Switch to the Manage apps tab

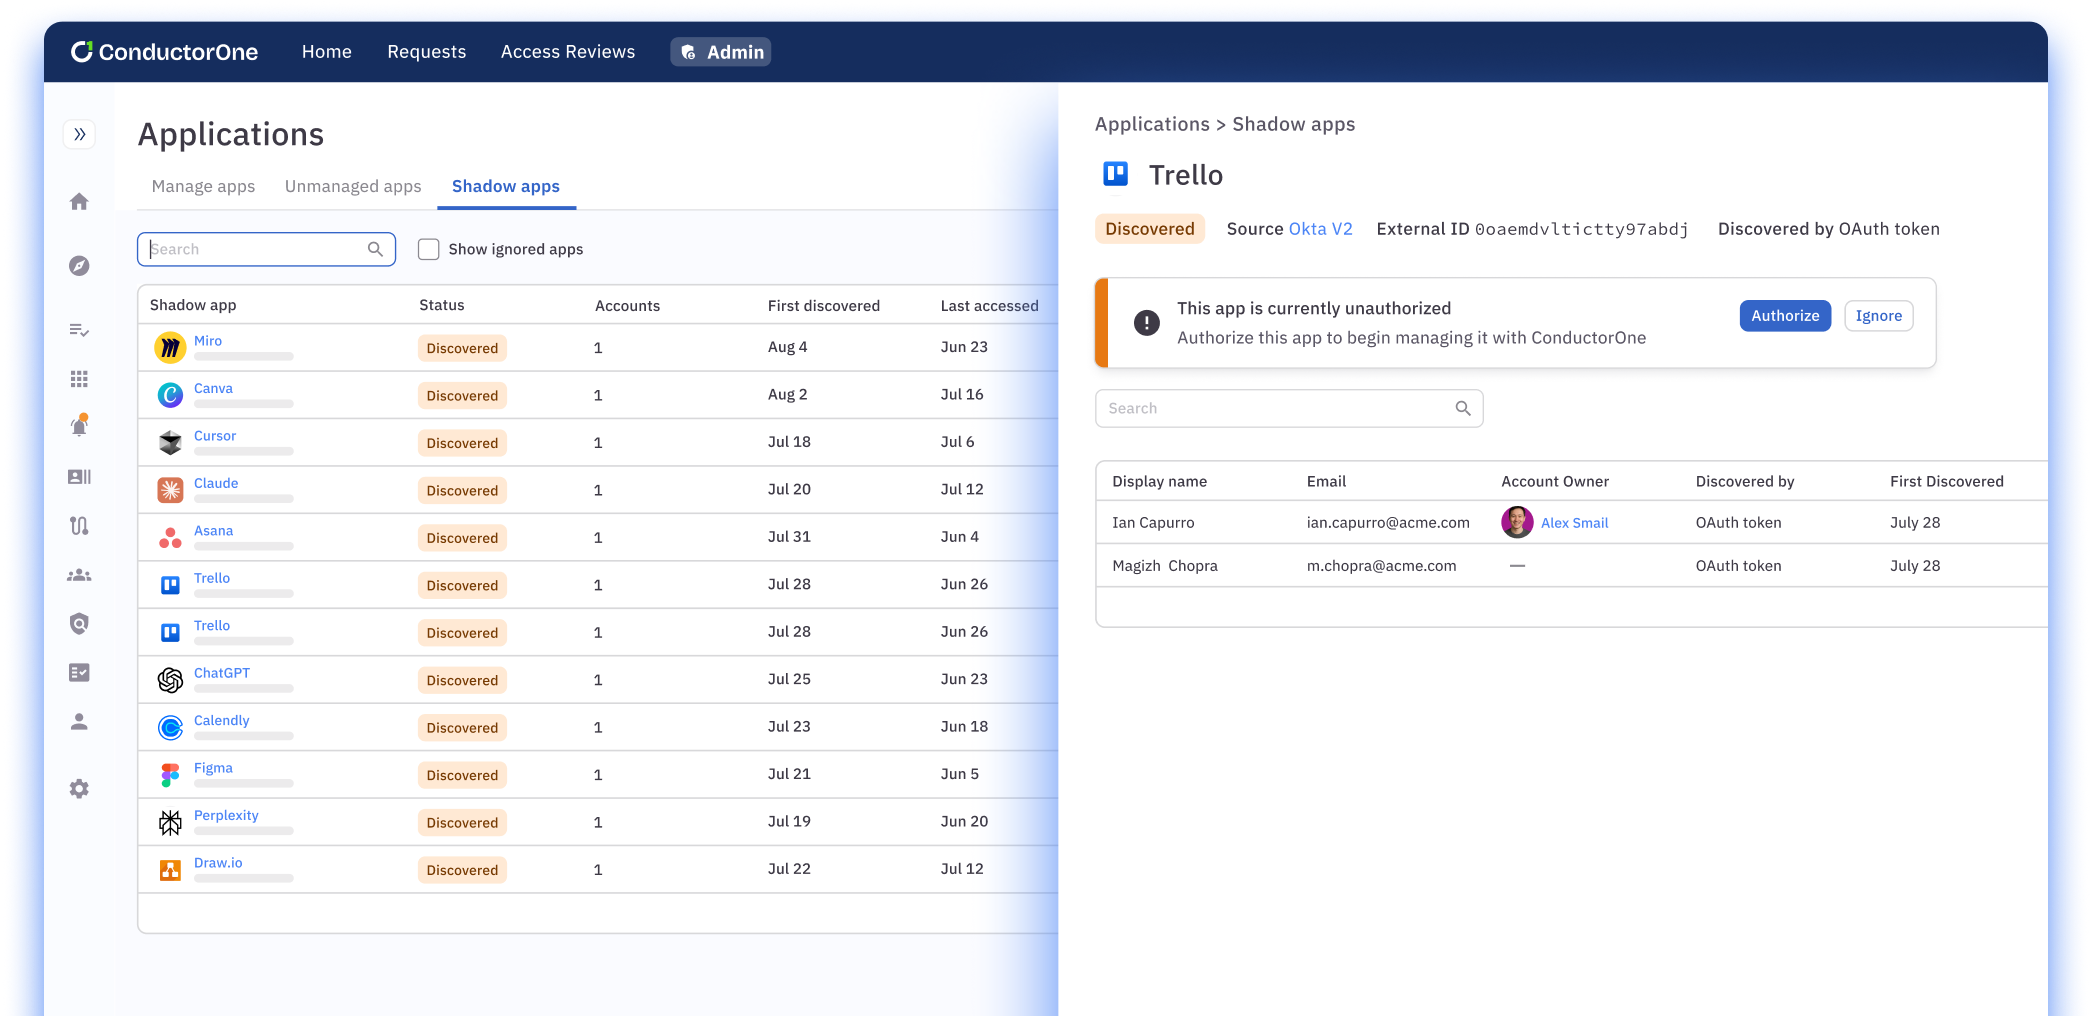[203, 187]
